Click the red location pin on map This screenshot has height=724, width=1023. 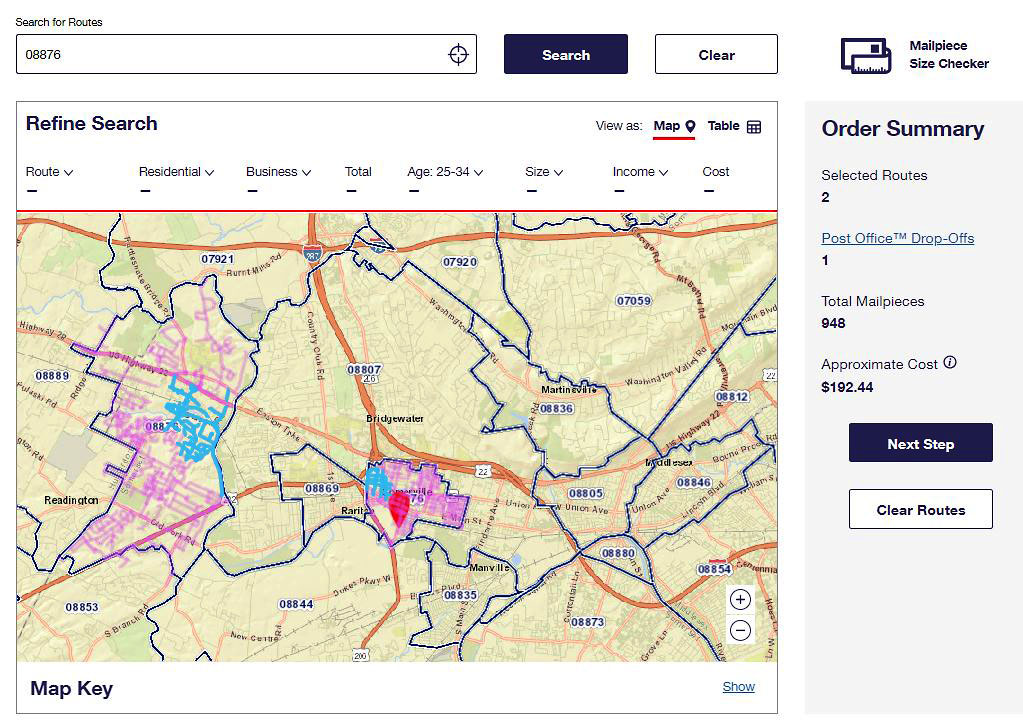tap(399, 508)
